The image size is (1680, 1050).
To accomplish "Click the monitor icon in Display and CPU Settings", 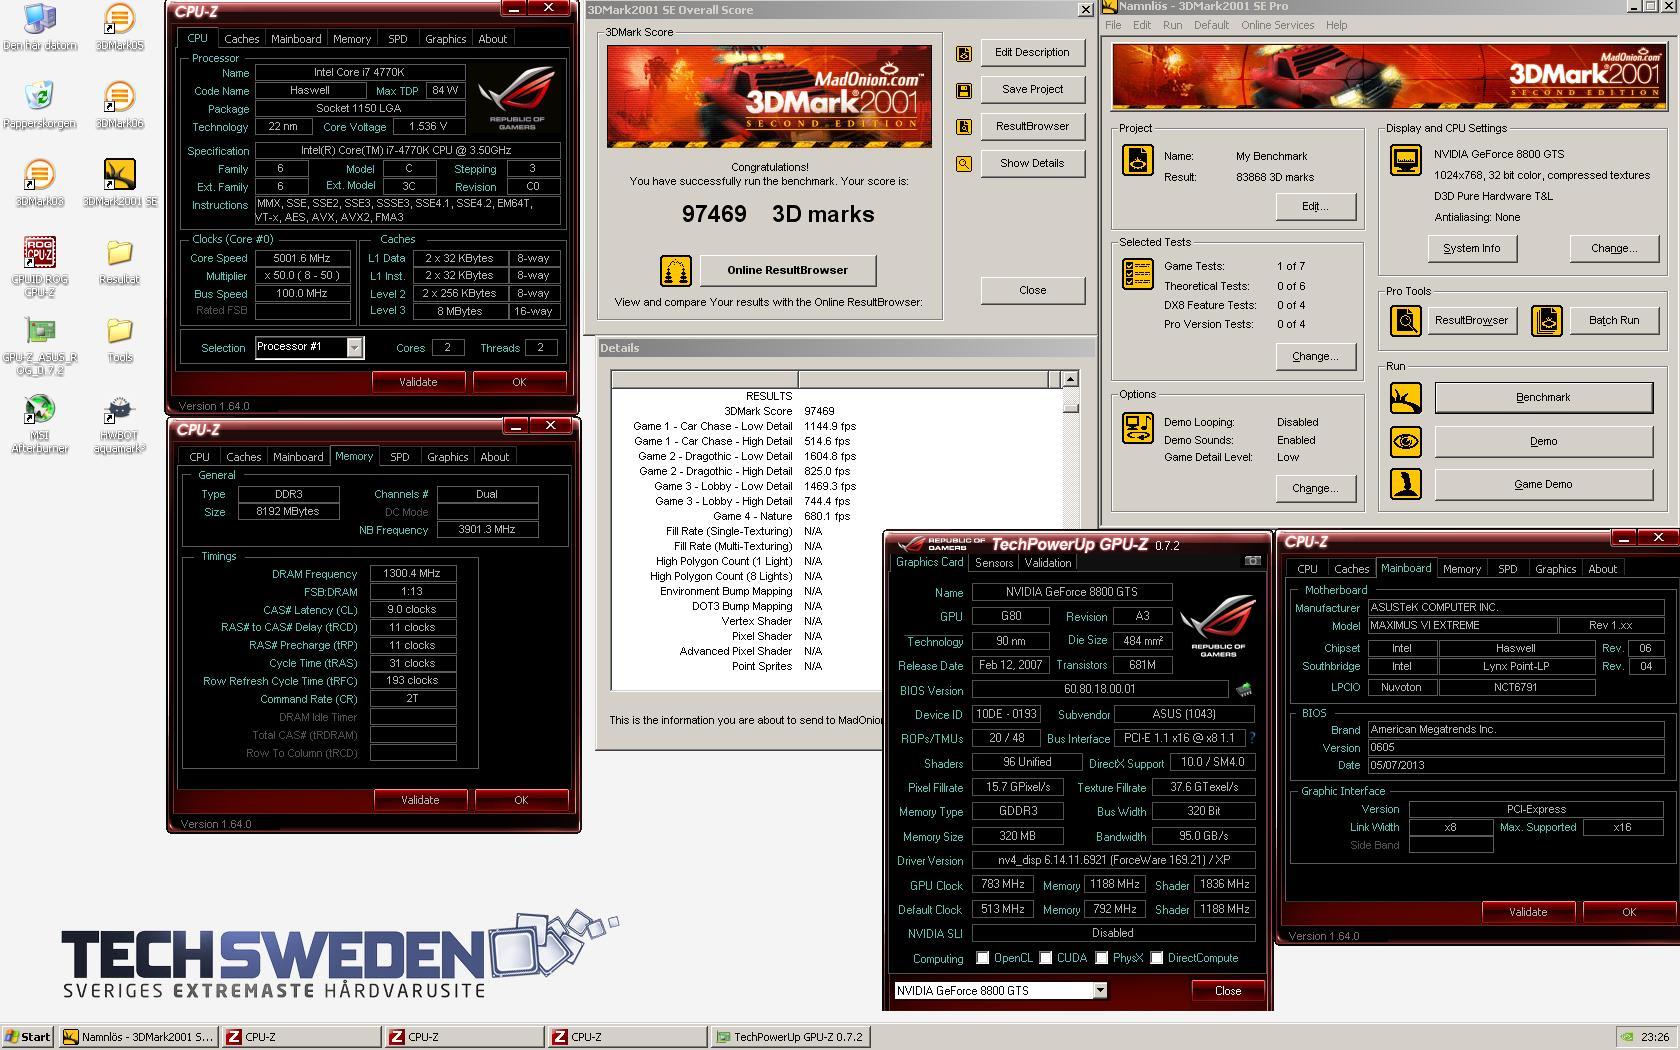I will click(1406, 160).
